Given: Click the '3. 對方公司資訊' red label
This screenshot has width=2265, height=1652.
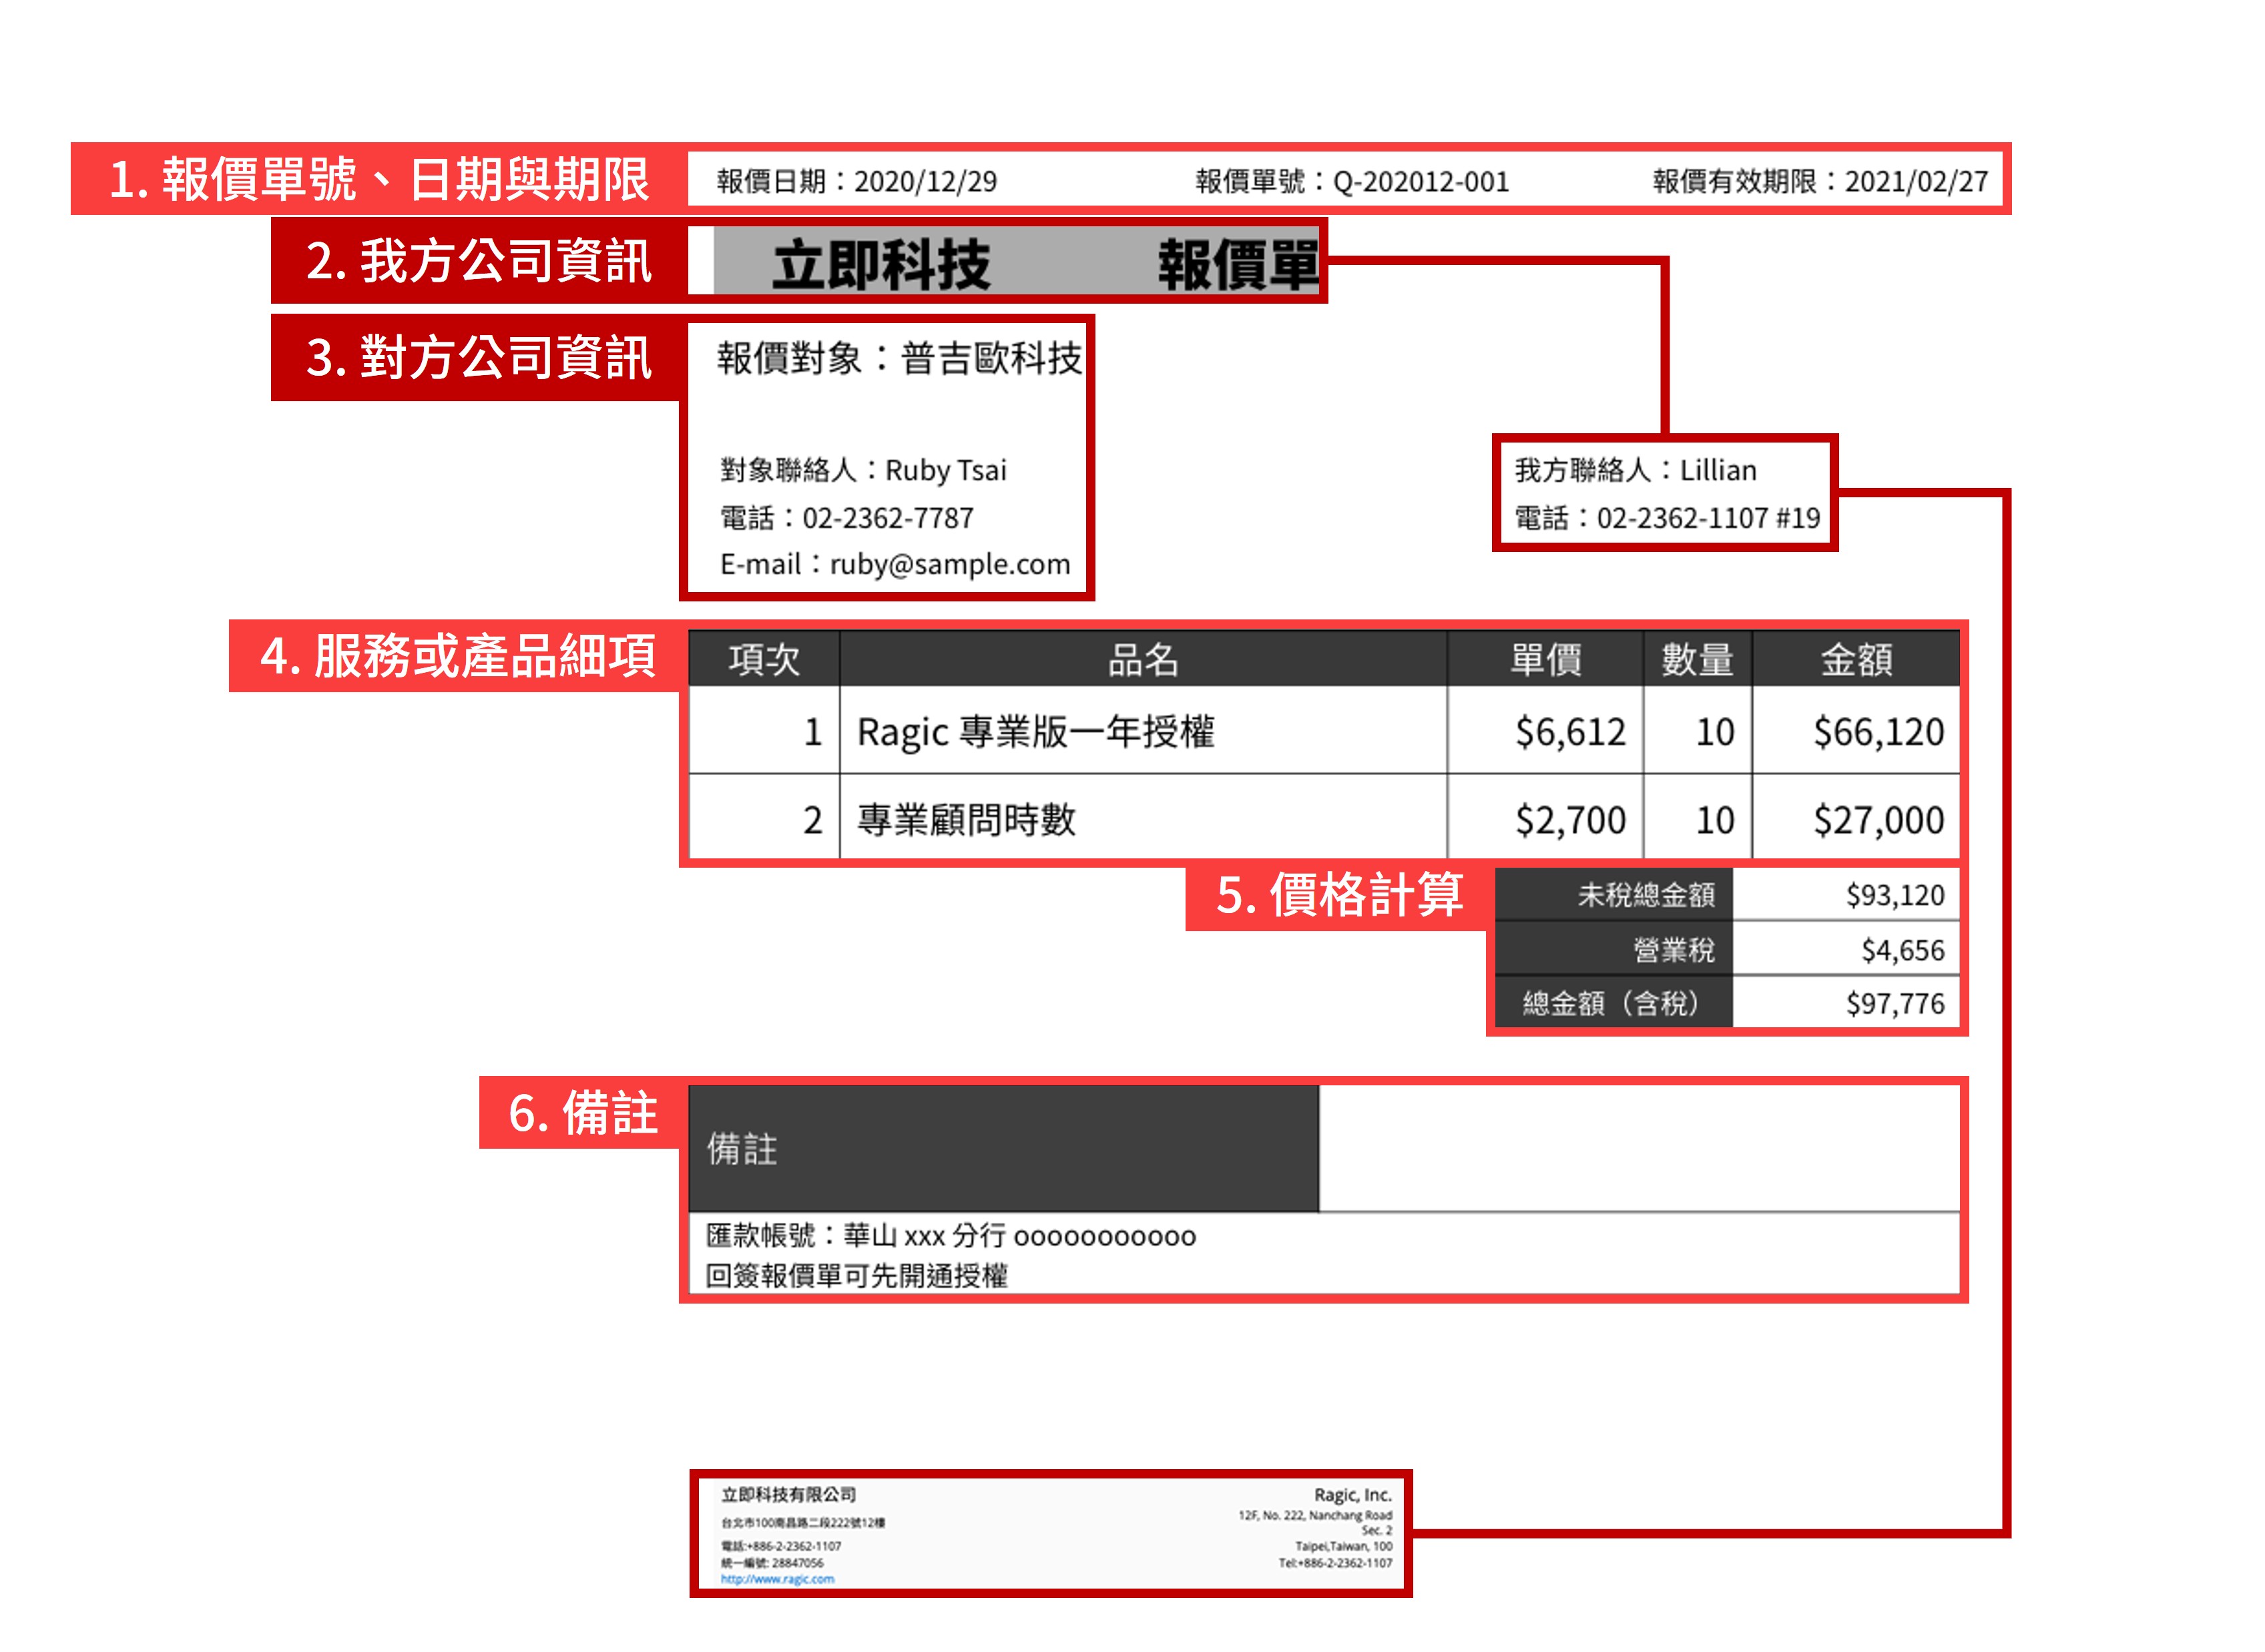Looking at the screenshot, I should click(x=479, y=358).
